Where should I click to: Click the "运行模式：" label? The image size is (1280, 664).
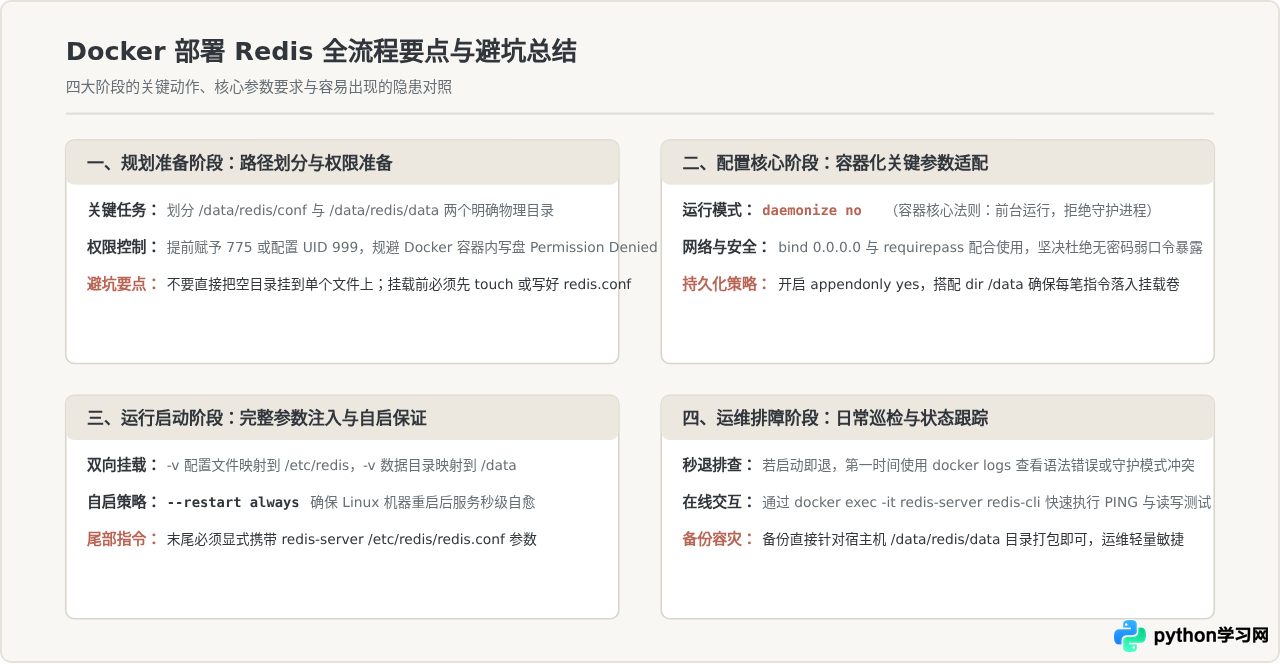[x=719, y=210]
